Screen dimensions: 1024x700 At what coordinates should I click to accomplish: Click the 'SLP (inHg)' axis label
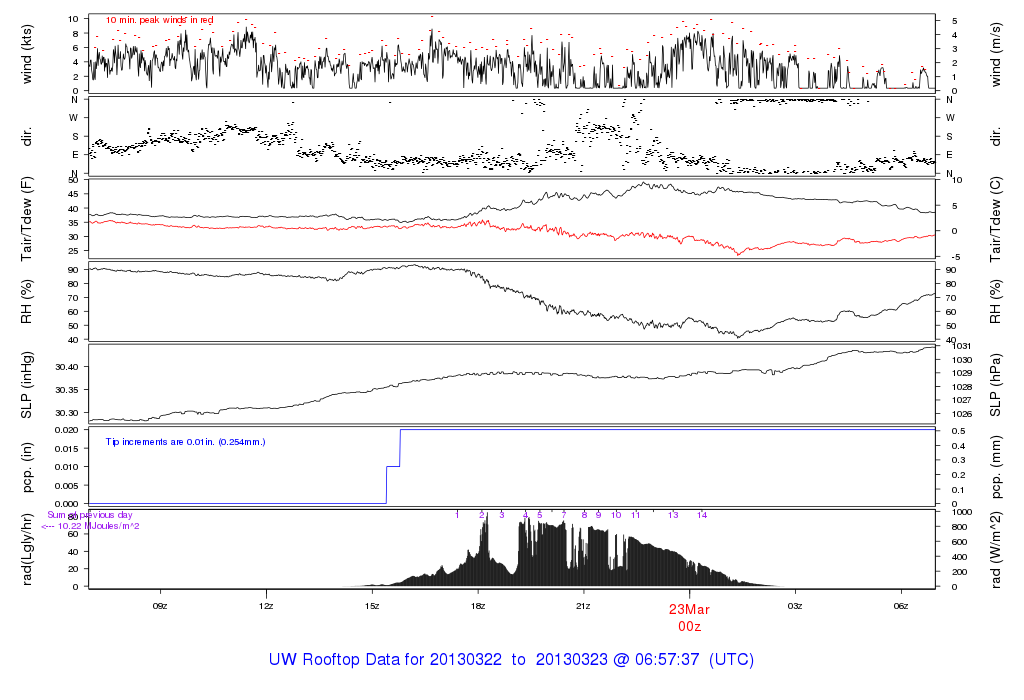27,384
